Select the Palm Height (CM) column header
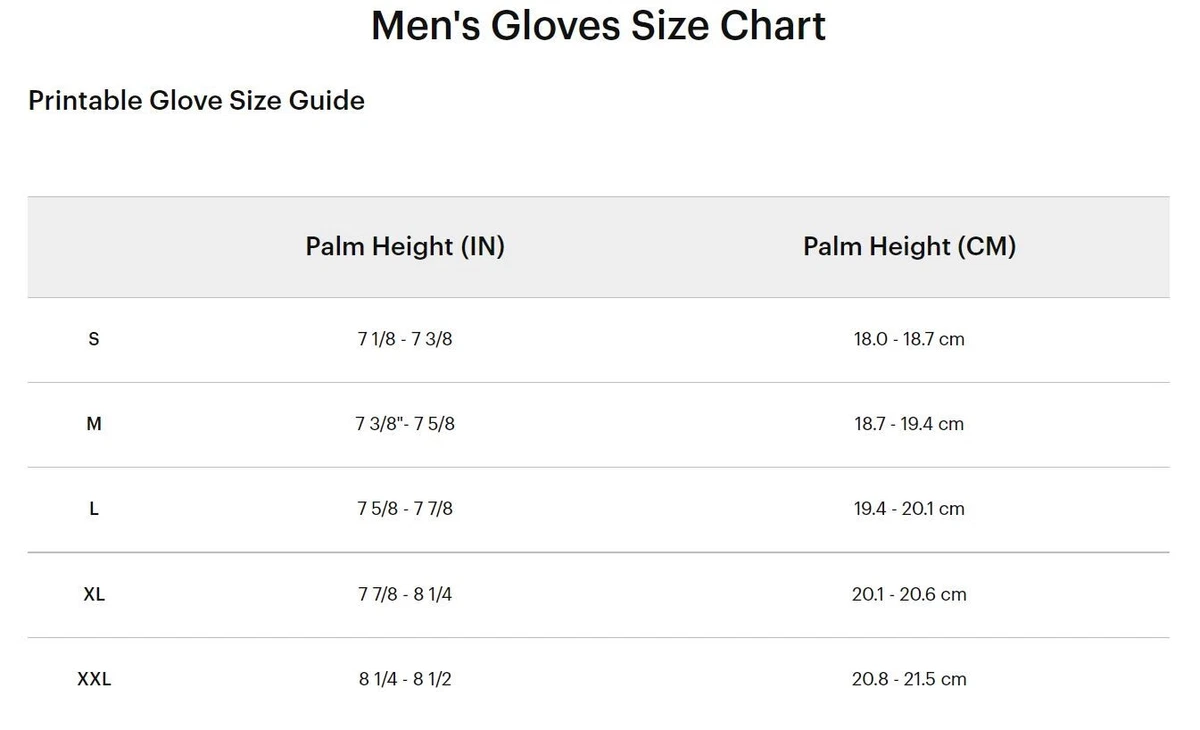The height and width of the screenshot is (730, 1200). click(x=909, y=246)
